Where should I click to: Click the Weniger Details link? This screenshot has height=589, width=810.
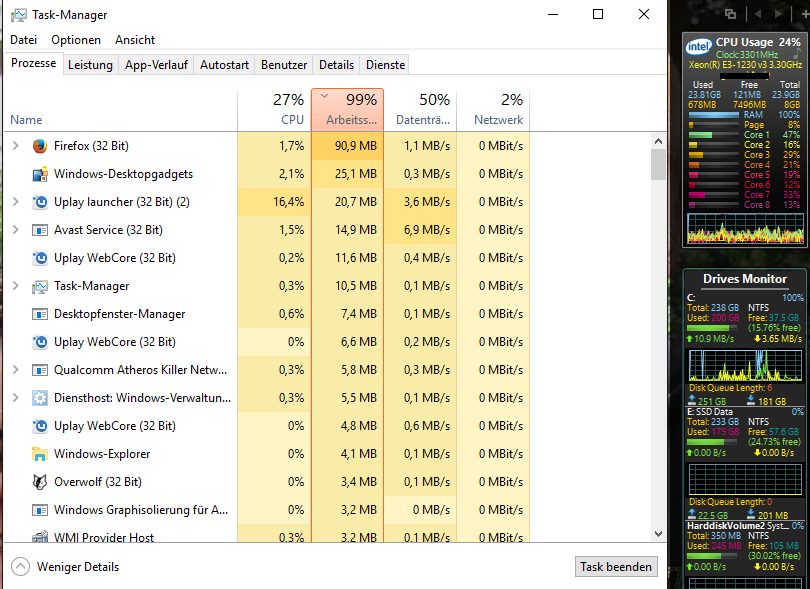77,567
